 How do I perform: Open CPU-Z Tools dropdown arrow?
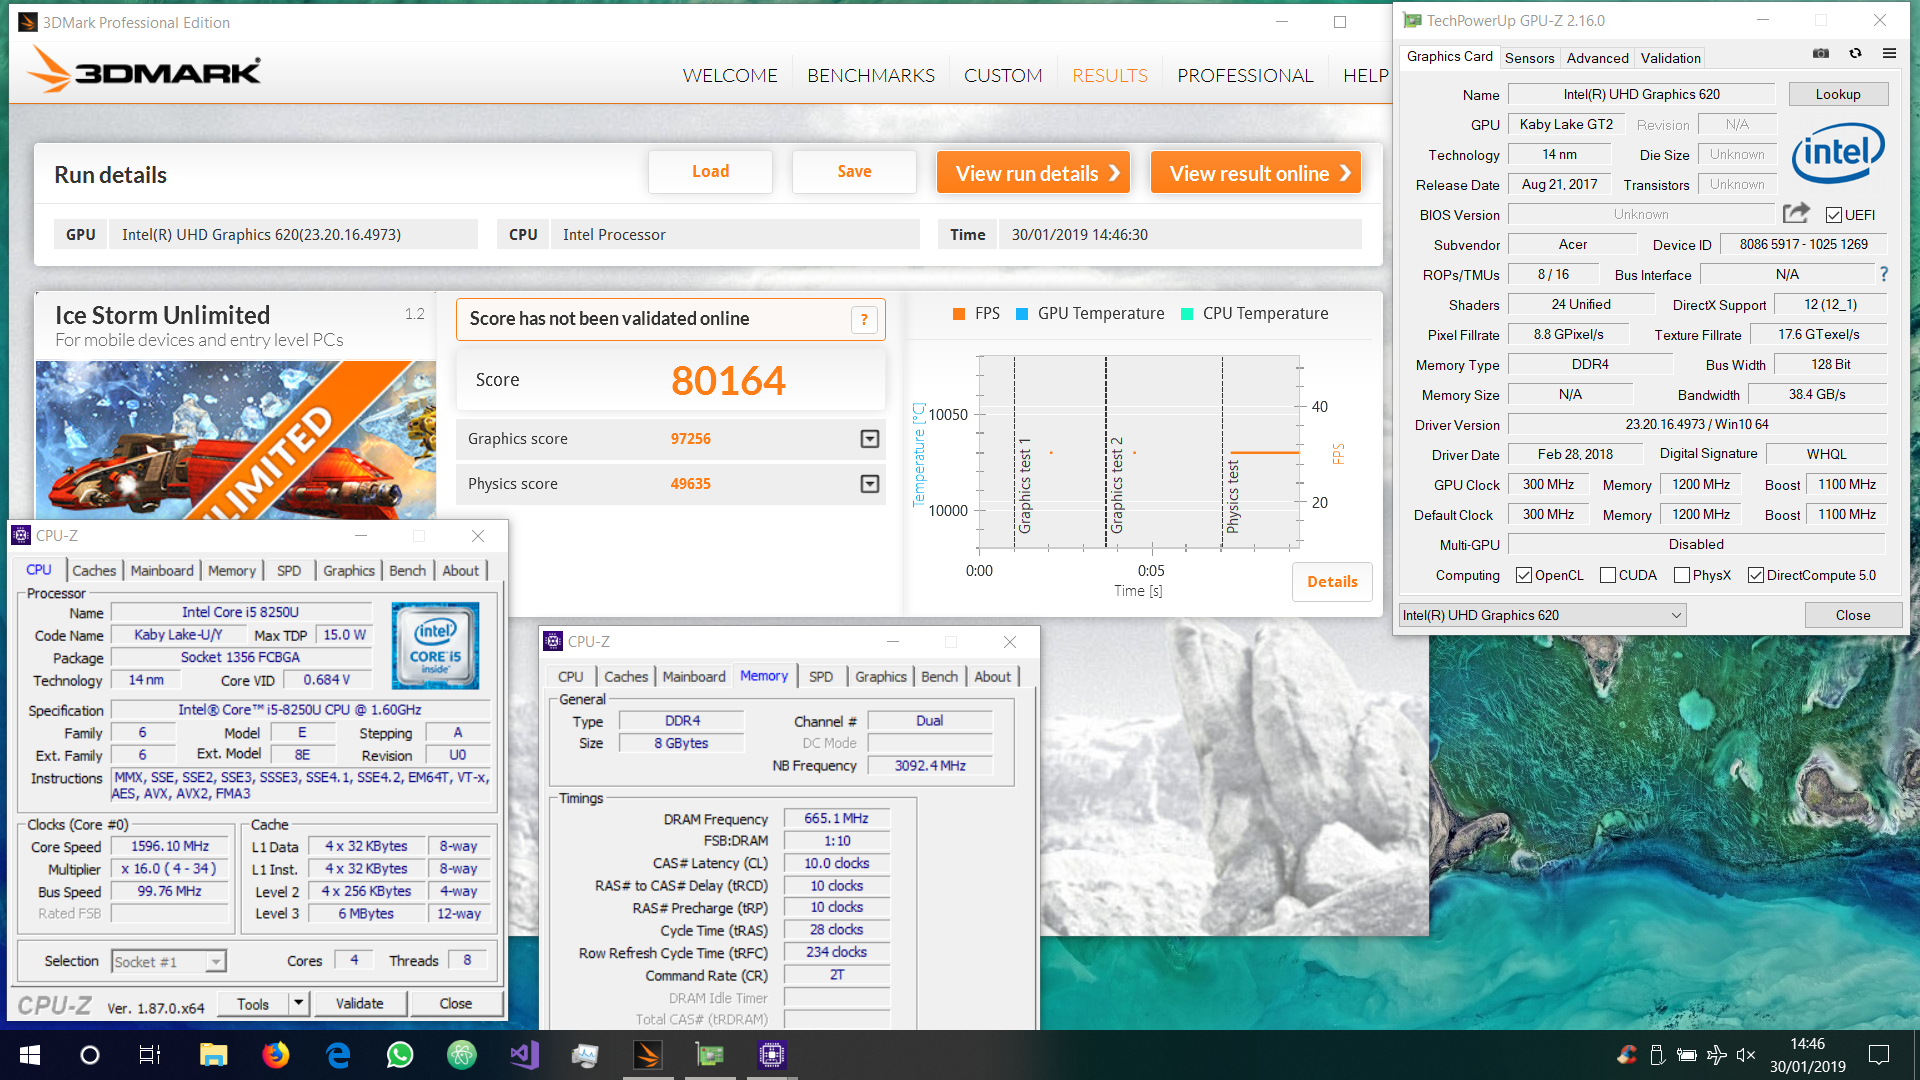pos(298,1003)
